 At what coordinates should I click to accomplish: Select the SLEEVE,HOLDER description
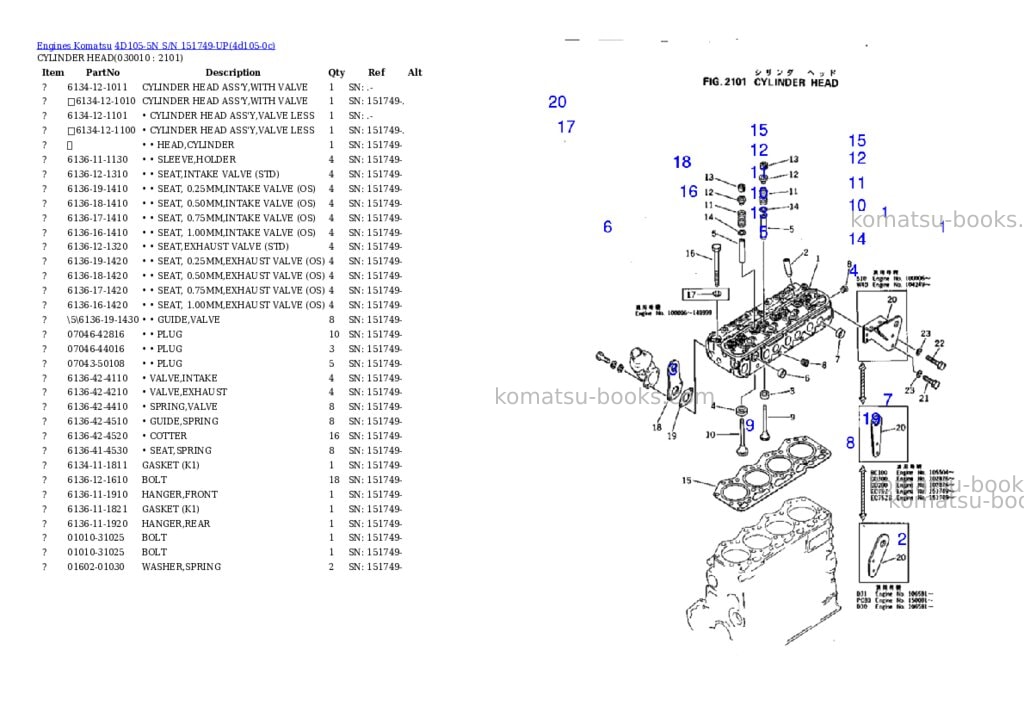point(197,159)
